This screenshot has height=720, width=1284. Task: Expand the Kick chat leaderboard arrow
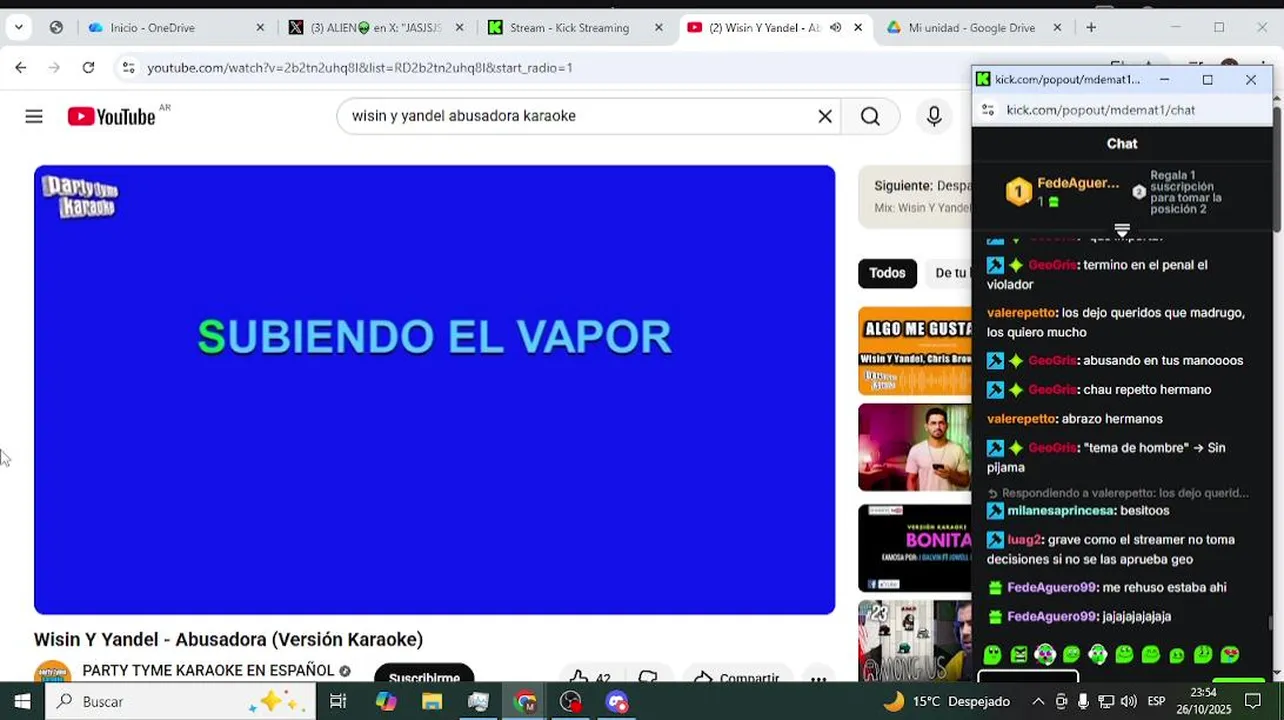(1122, 230)
